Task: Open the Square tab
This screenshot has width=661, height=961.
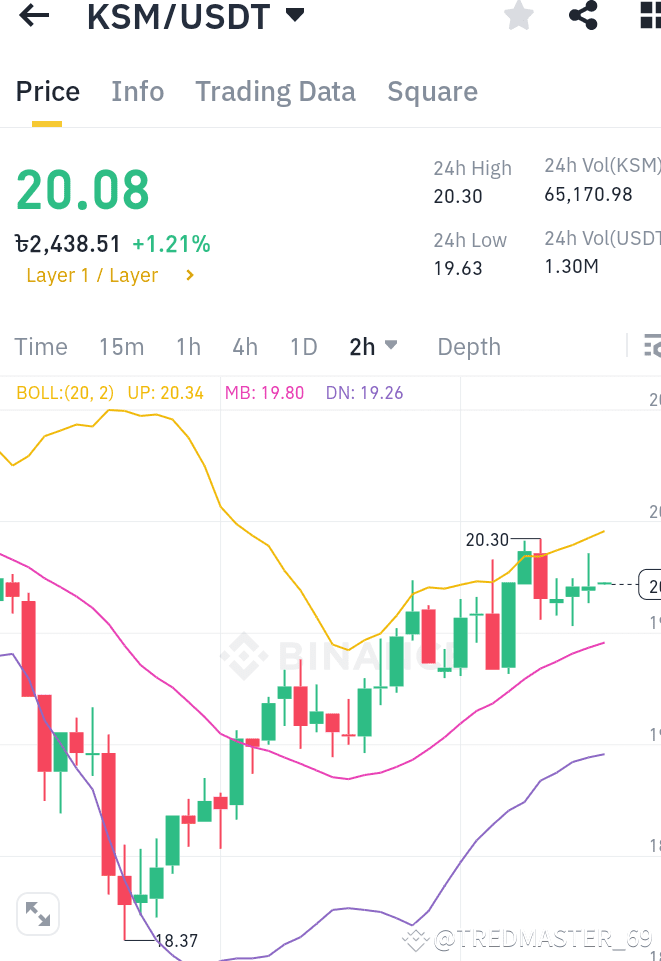Action: click(x=432, y=91)
